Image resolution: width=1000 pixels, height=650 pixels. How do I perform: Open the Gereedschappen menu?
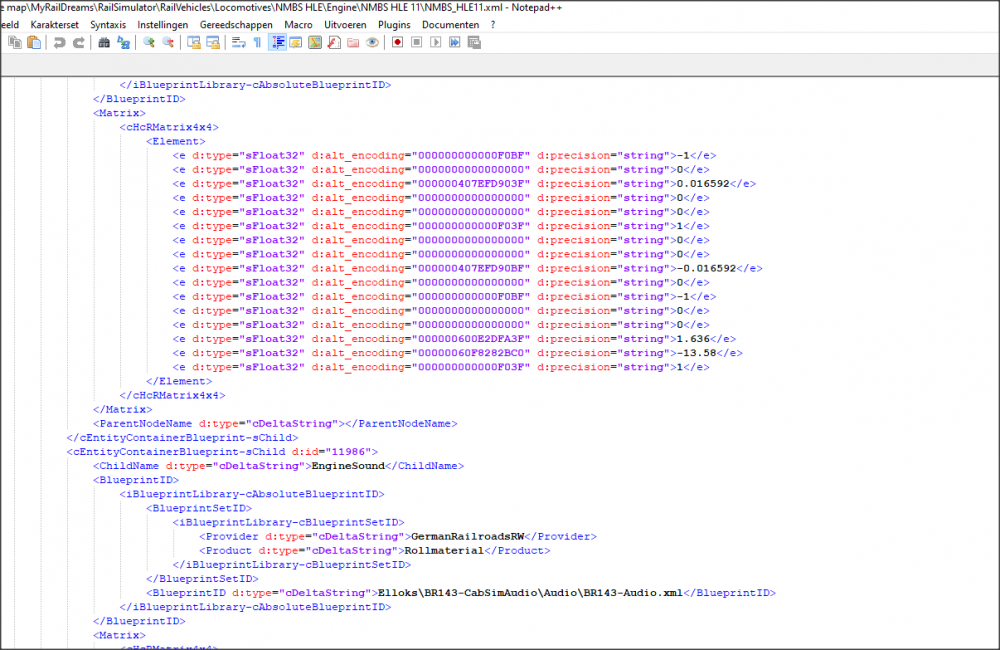(235, 24)
